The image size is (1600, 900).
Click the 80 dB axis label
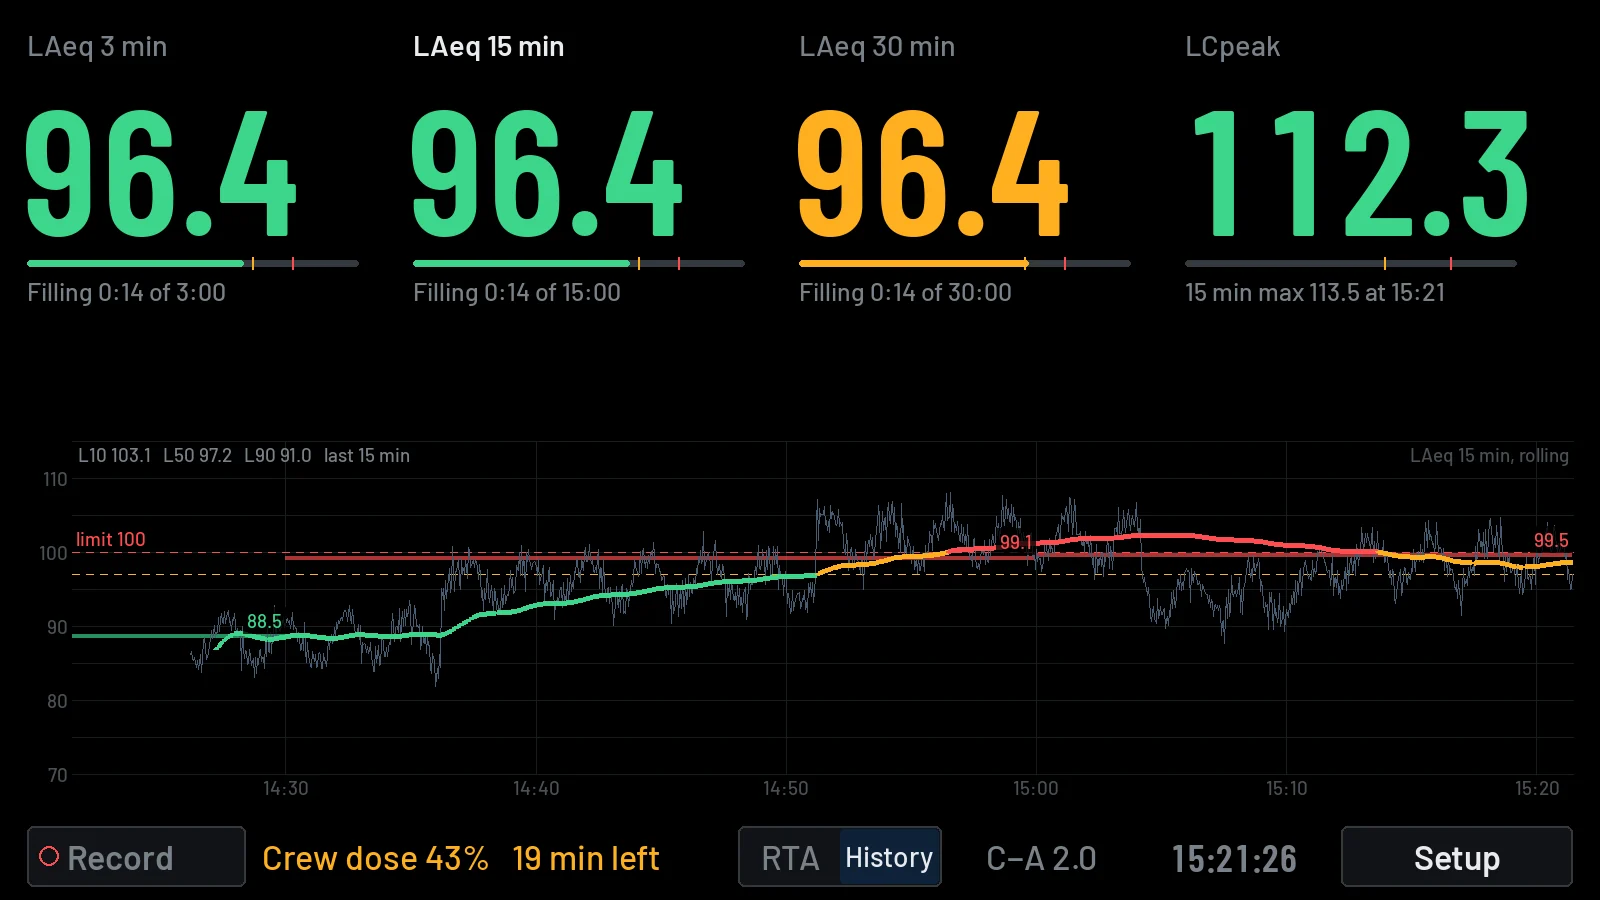click(x=57, y=702)
